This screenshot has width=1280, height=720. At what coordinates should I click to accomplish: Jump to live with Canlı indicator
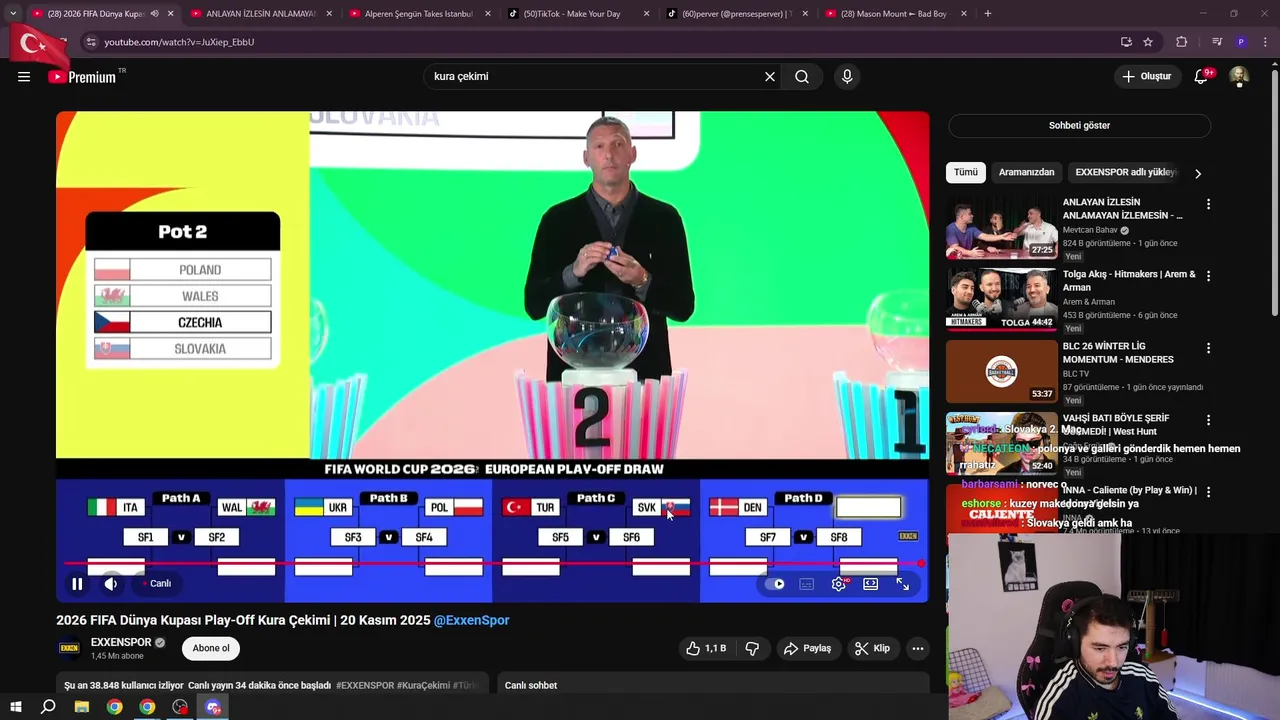(157, 584)
